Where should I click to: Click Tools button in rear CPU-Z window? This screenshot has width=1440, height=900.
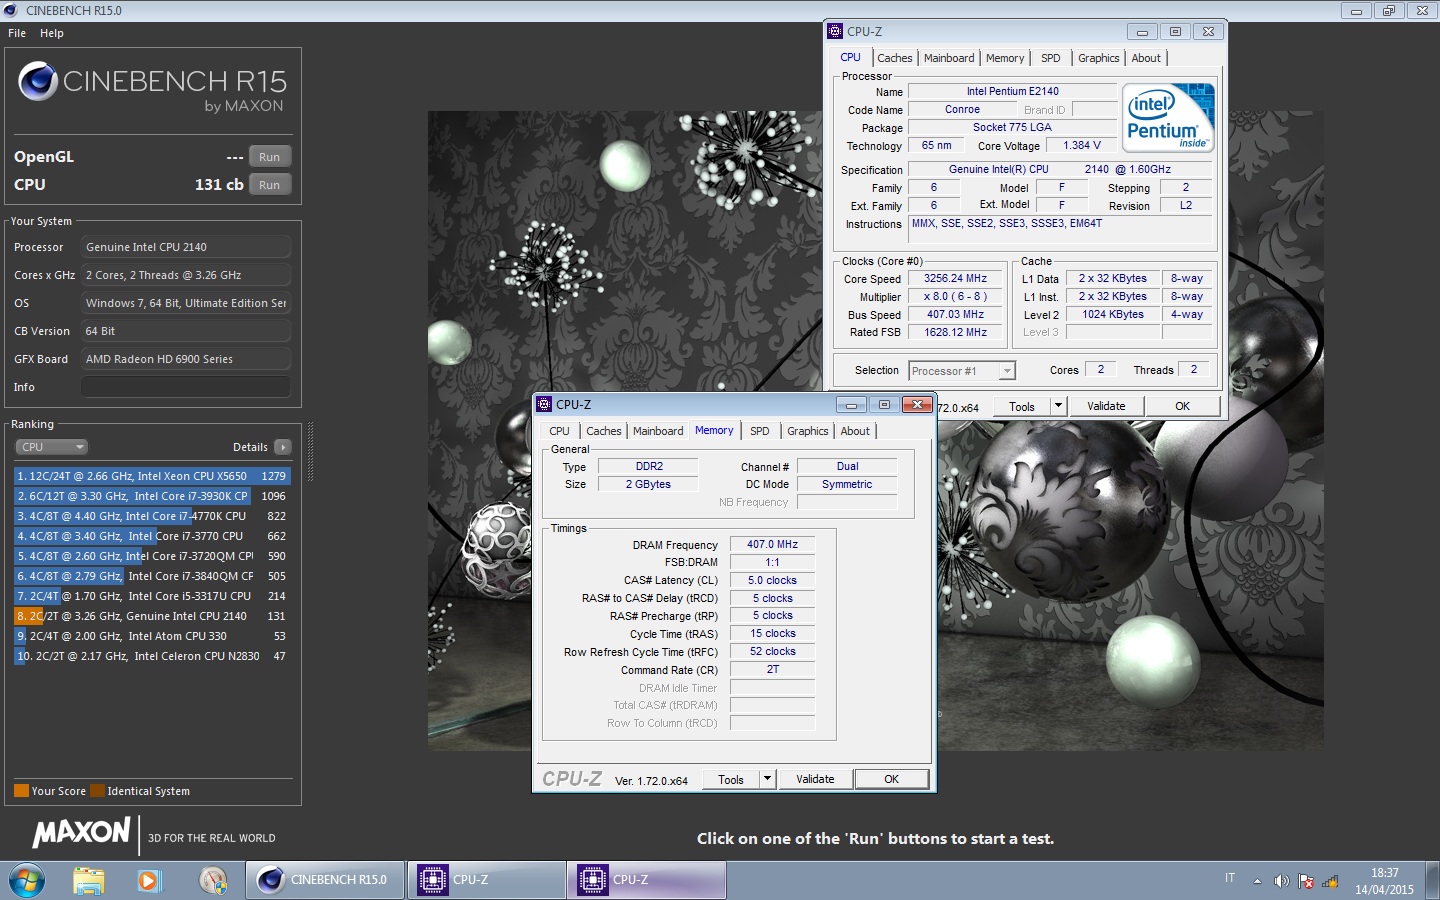click(1022, 406)
